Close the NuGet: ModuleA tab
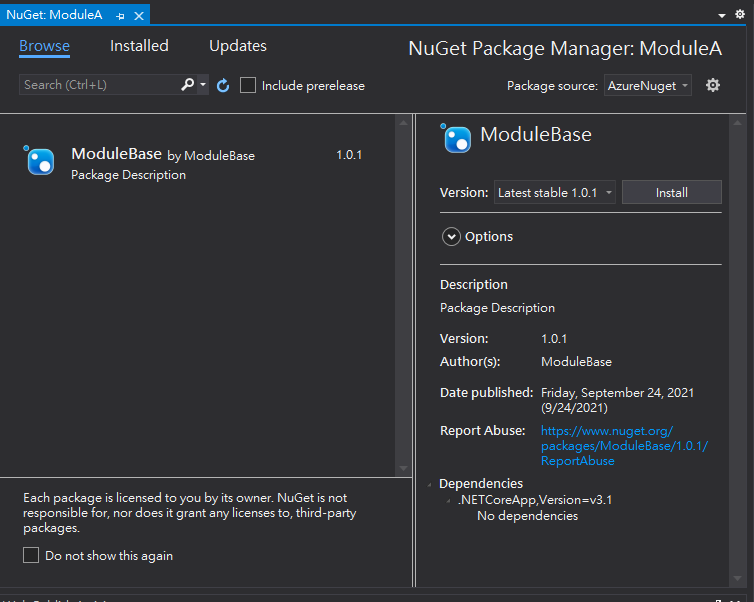The image size is (754, 602). click(138, 17)
